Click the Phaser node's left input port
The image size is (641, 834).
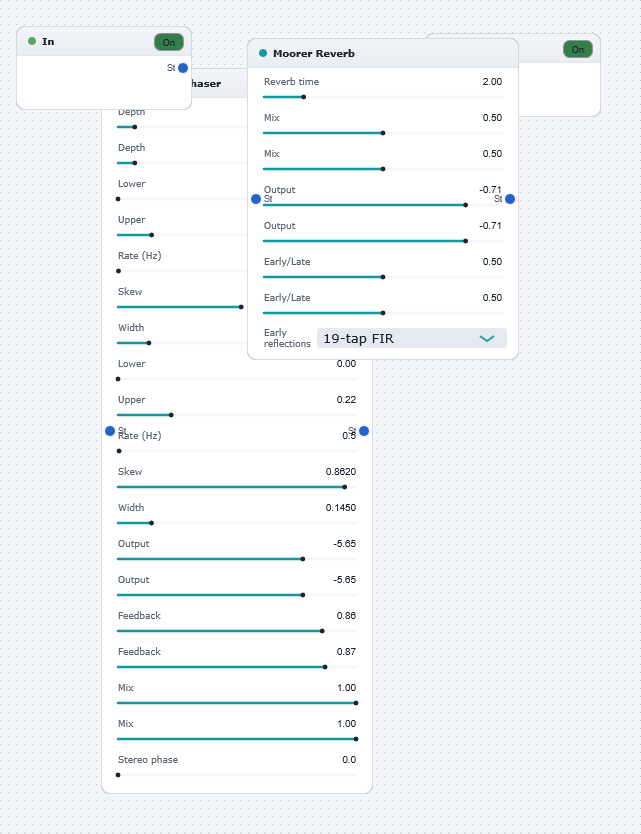pyautogui.click(x=110, y=431)
